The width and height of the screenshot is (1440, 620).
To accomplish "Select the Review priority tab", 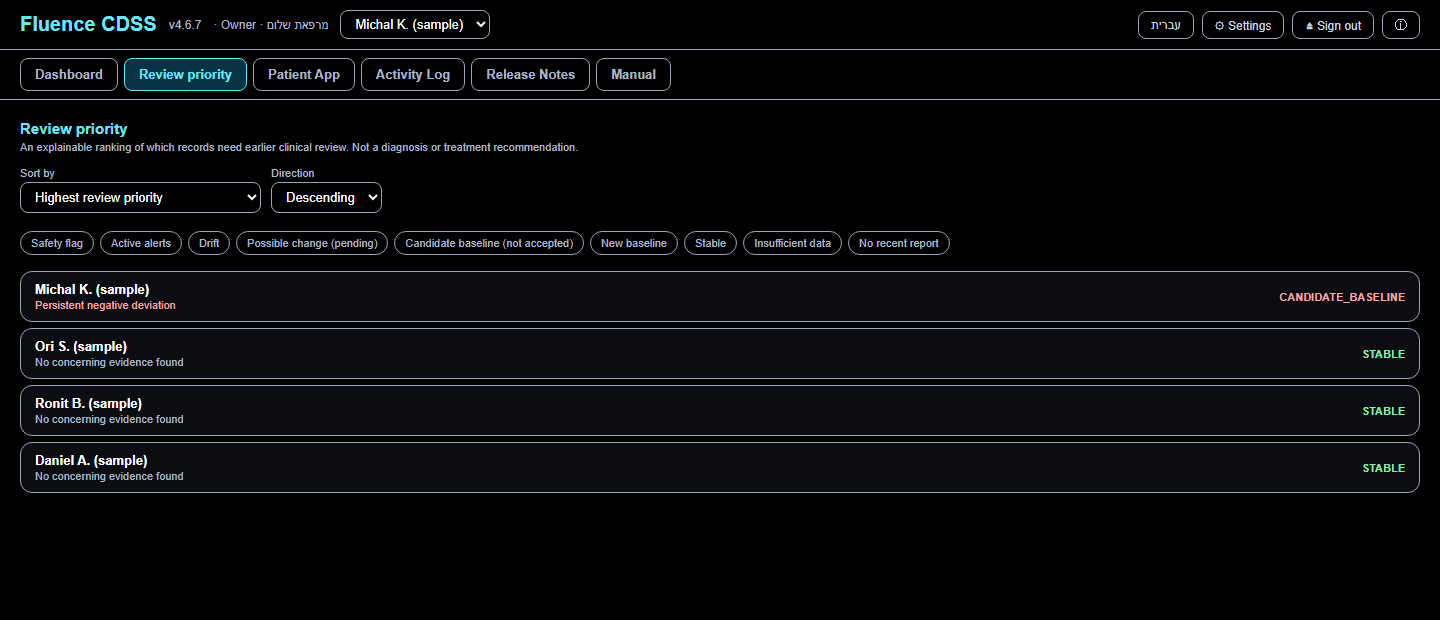I will (185, 74).
